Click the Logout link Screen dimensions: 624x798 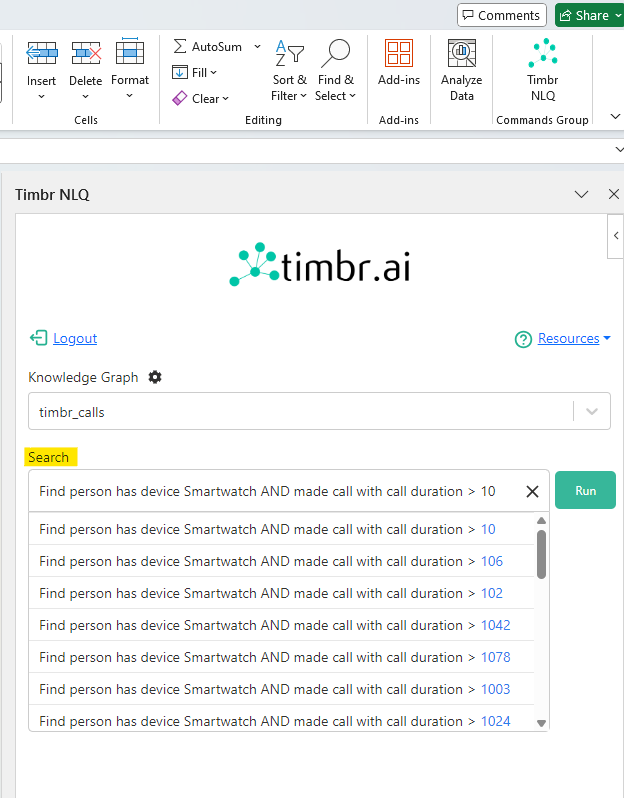coord(74,338)
